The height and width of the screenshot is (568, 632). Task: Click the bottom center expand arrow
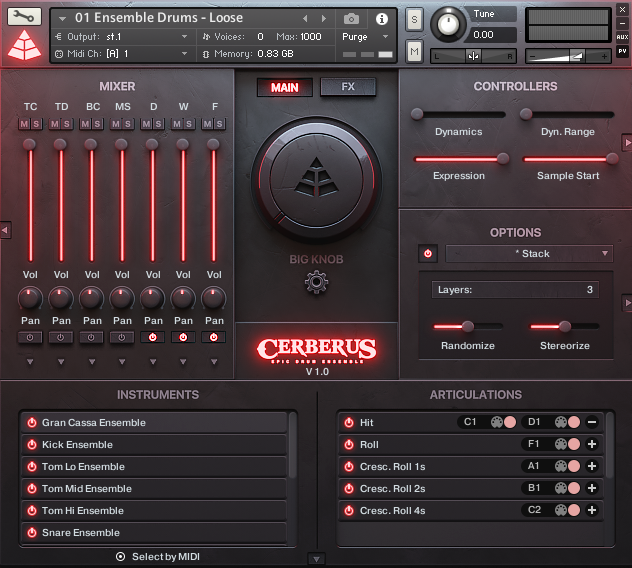tap(316, 559)
